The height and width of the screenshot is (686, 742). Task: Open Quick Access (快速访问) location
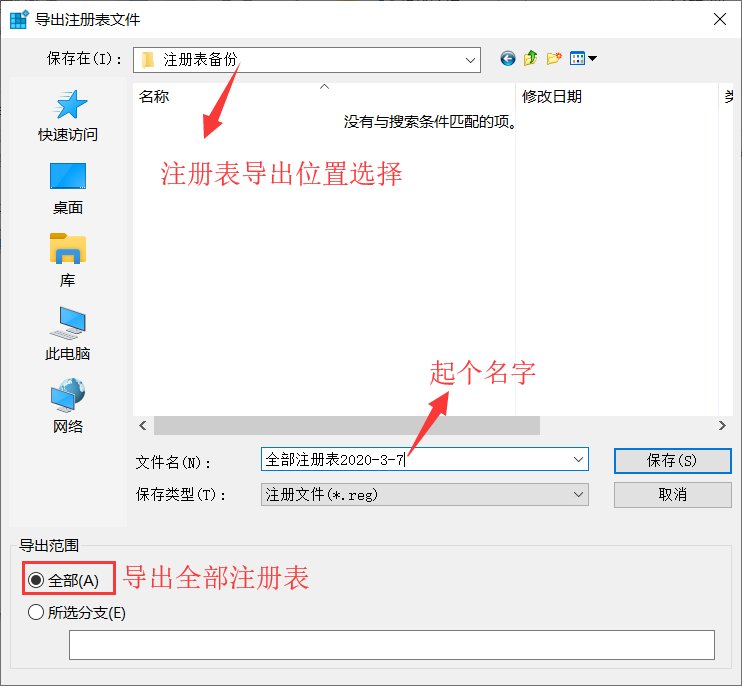(x=68, y=116)
